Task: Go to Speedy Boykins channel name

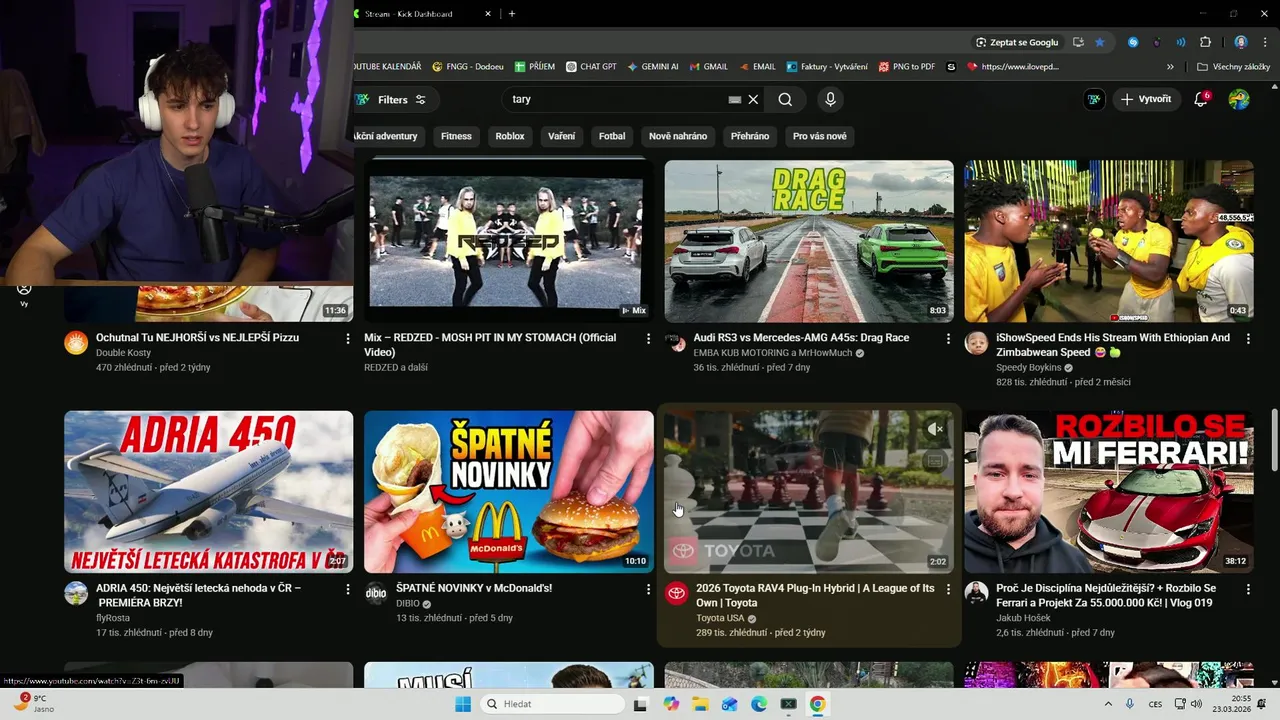Action: [1028, 368]
